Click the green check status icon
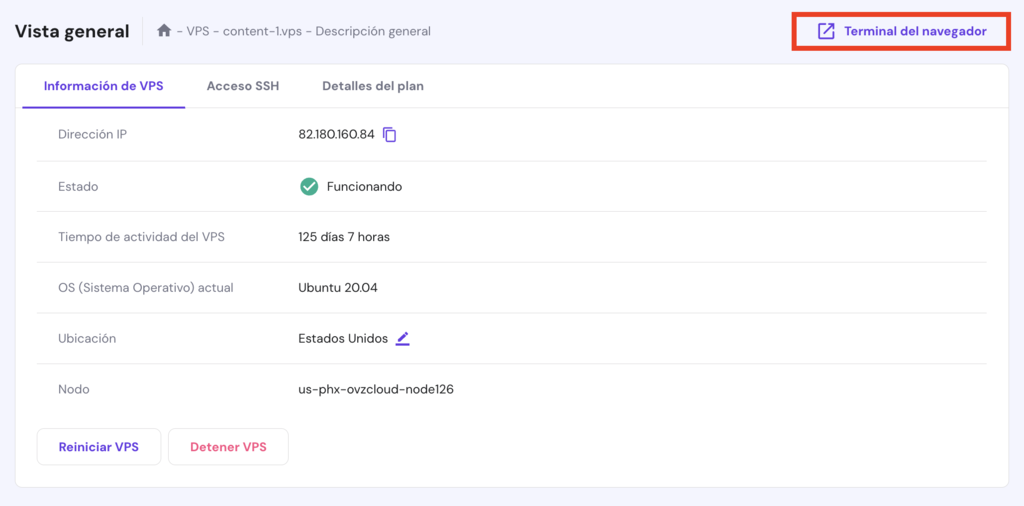The height and width of the screenshot is (506, 1024). (x=309, y=186)
